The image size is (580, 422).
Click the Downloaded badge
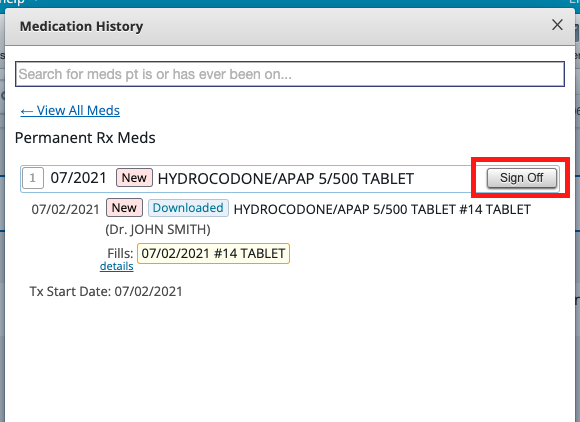(188, 208)
